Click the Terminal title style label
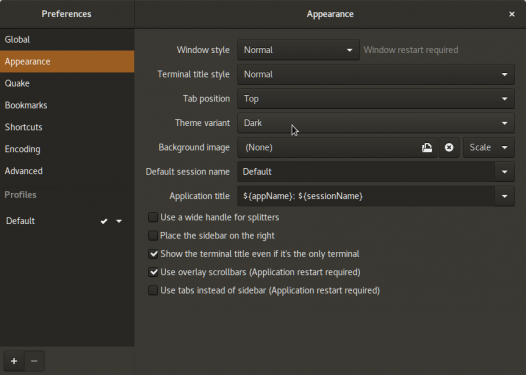This screenshot has height=375, width=526. [194, 74]
